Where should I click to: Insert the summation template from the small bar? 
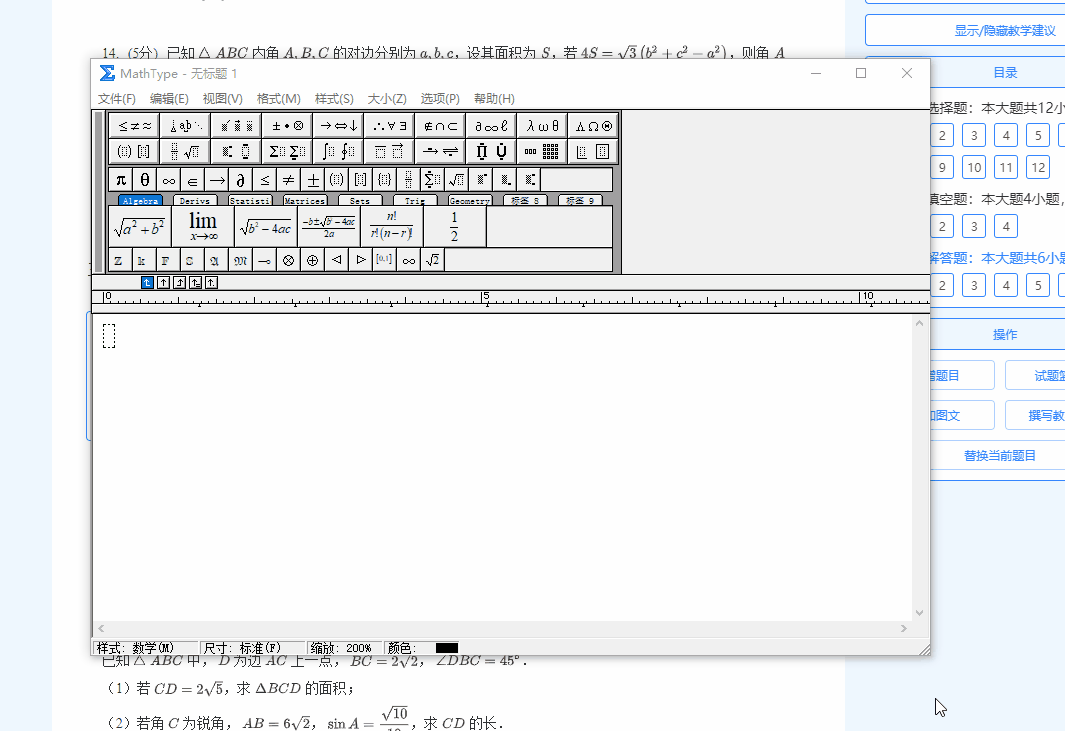pyautogui.click(x=432, y=180)
